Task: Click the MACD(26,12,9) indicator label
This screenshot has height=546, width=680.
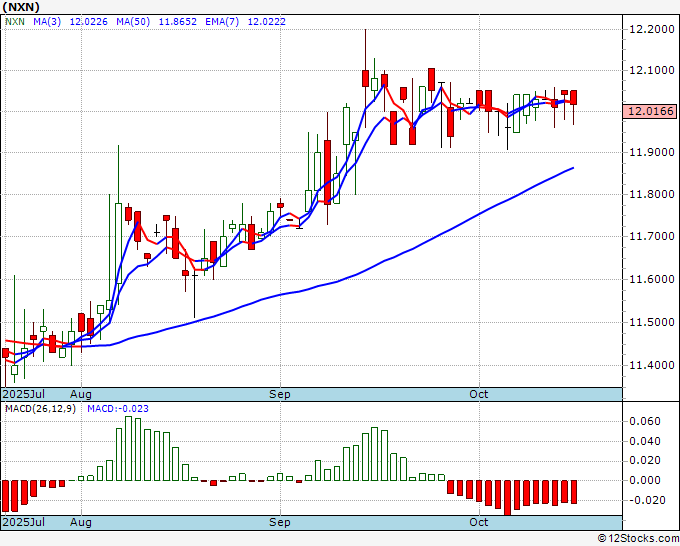Action: point(40,409)
